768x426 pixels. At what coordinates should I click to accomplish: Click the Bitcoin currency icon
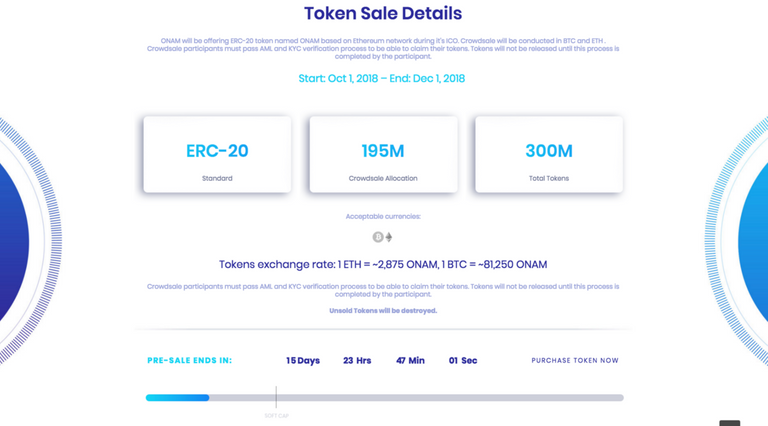coord(378,237)
